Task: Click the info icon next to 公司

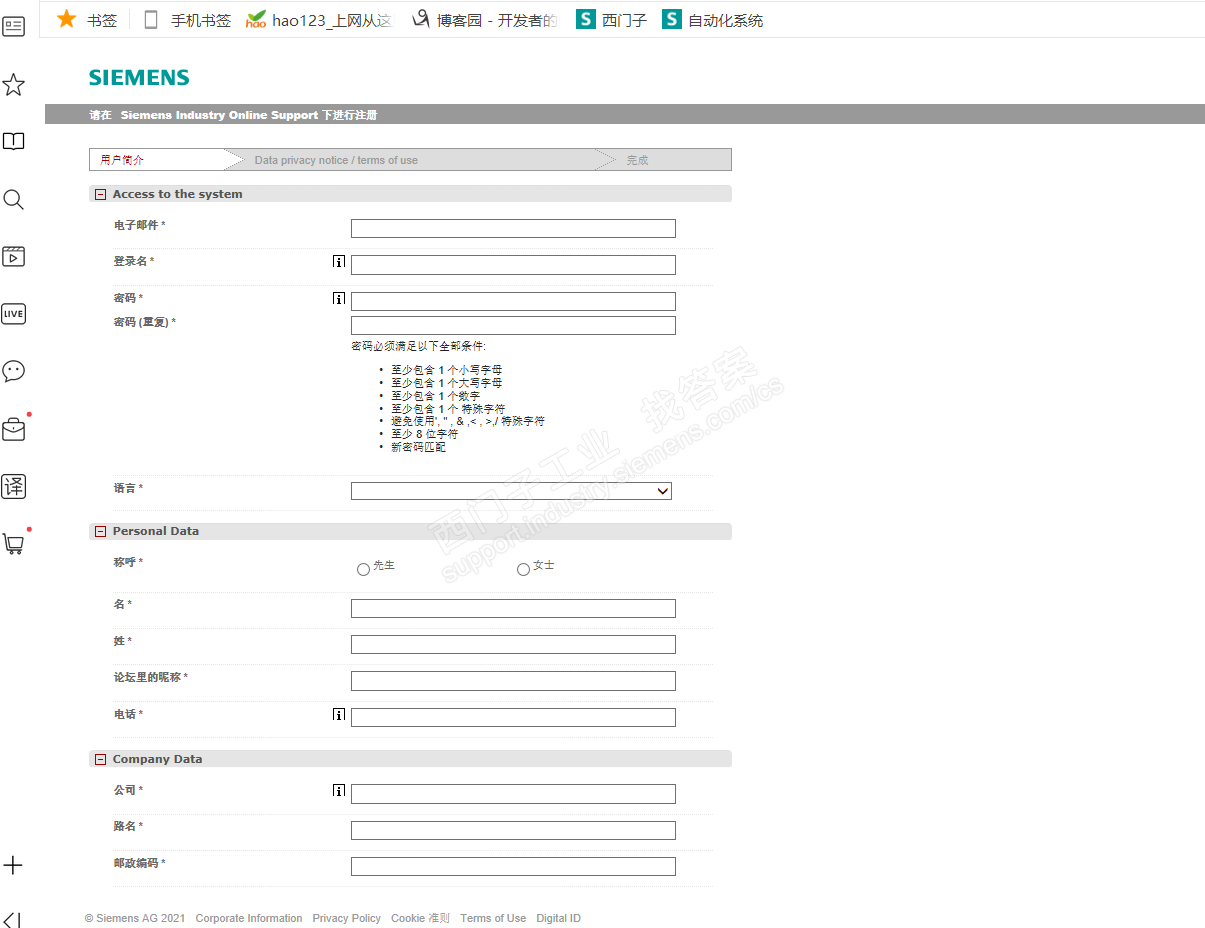Action: (339, 791)
